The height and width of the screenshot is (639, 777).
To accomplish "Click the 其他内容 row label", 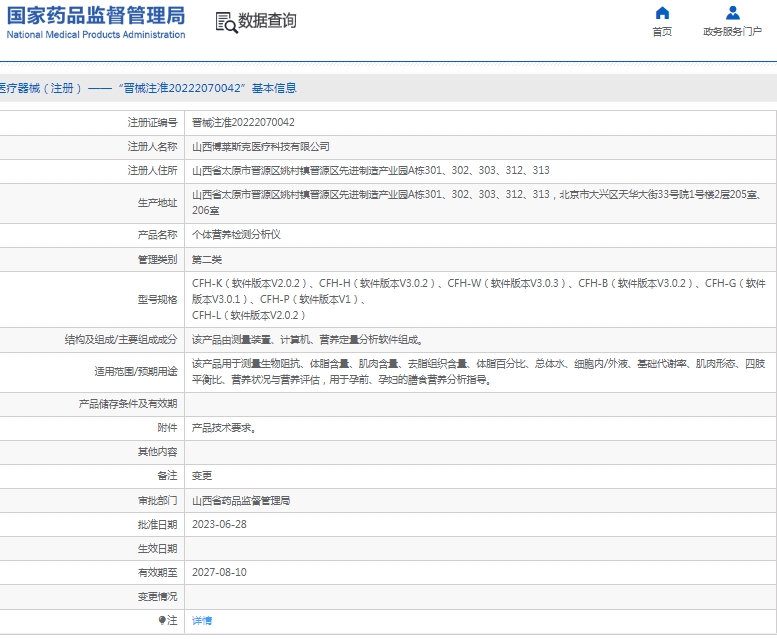I will pos(157,452).
